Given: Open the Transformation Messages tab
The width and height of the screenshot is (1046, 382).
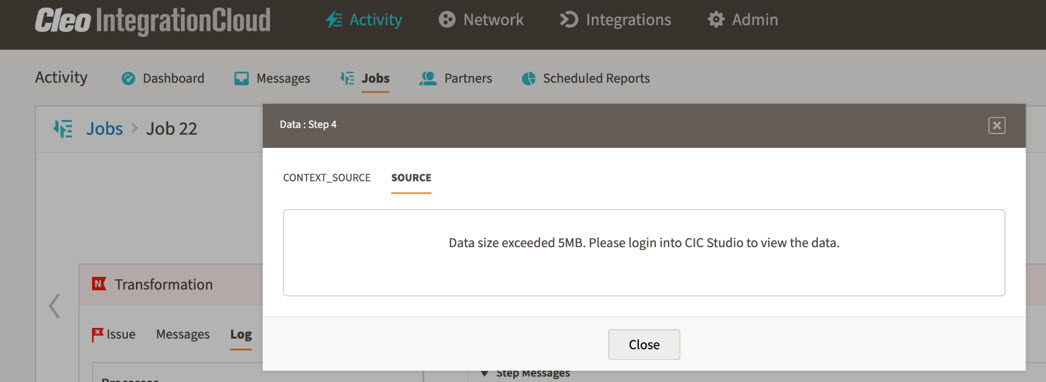Looking at the screenshot, I should 183,335.
